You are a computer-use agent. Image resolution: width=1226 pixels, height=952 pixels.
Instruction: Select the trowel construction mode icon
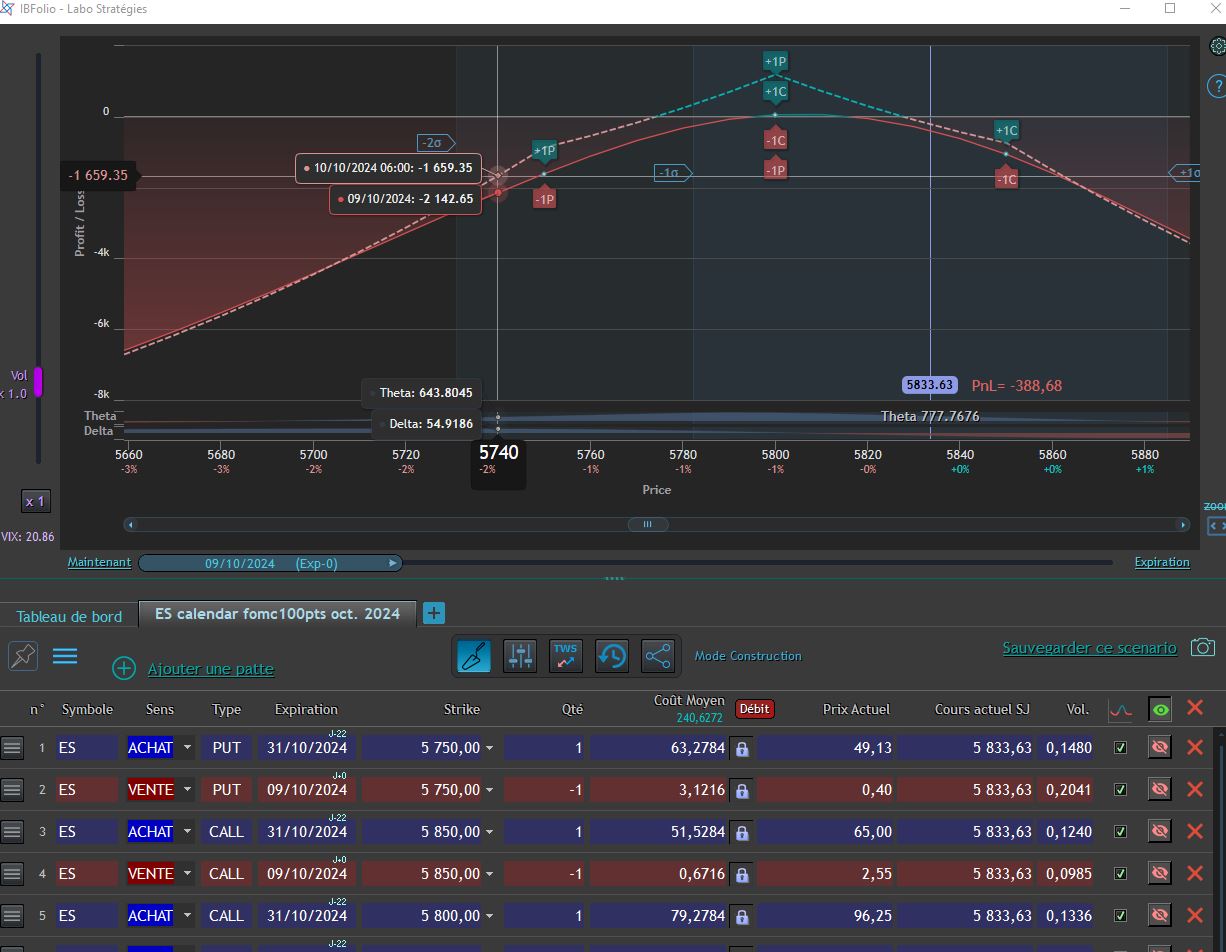pyautogui.click(x=474, y=656)
